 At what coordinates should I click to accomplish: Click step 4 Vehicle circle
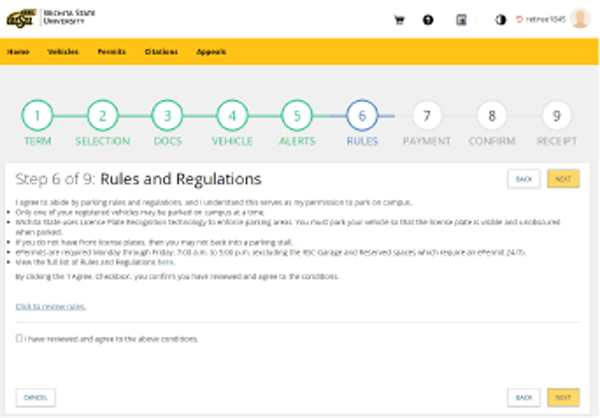[232, 116]
